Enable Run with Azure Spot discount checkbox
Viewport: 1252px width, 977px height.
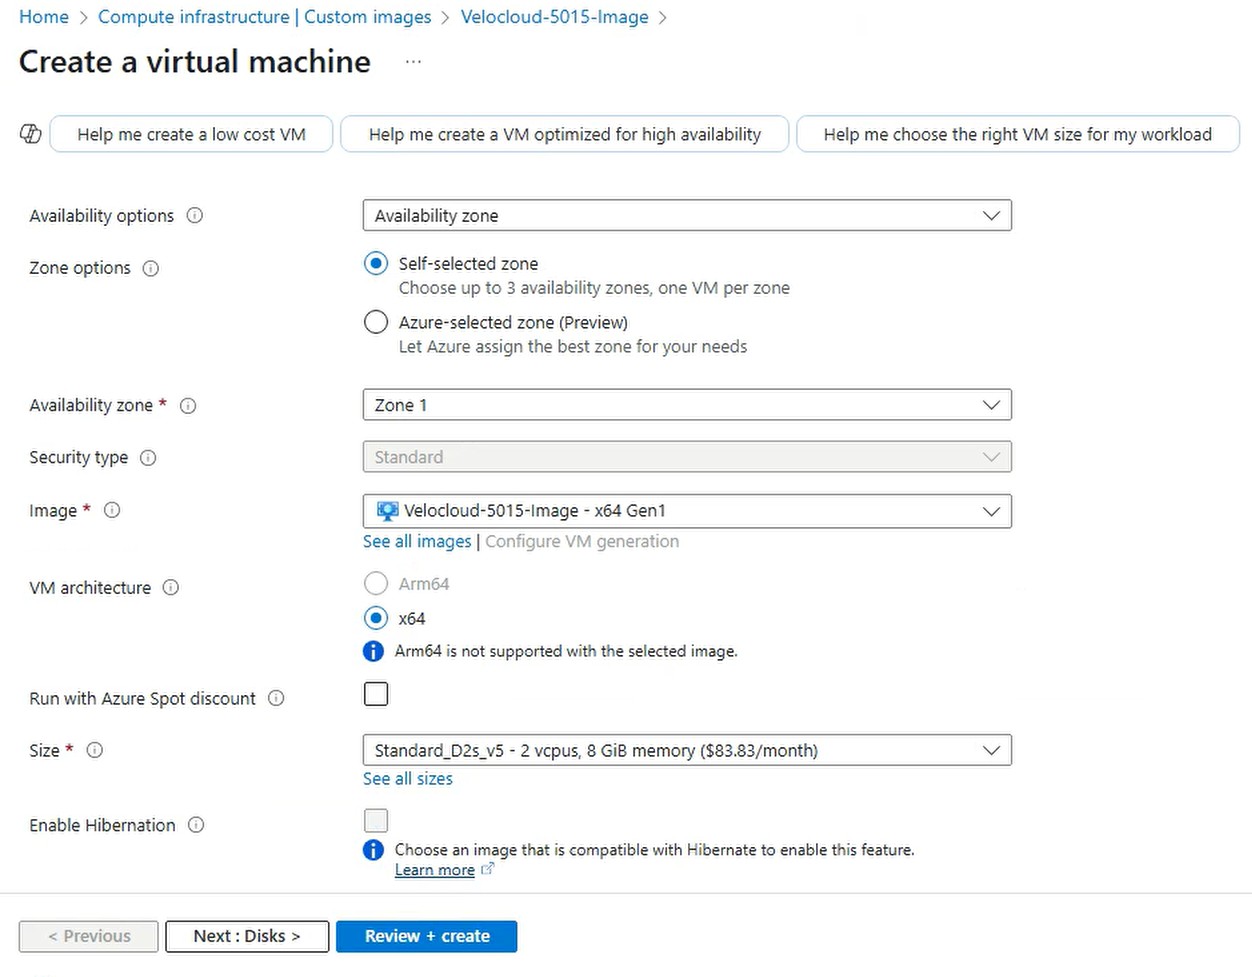[376, 694]
